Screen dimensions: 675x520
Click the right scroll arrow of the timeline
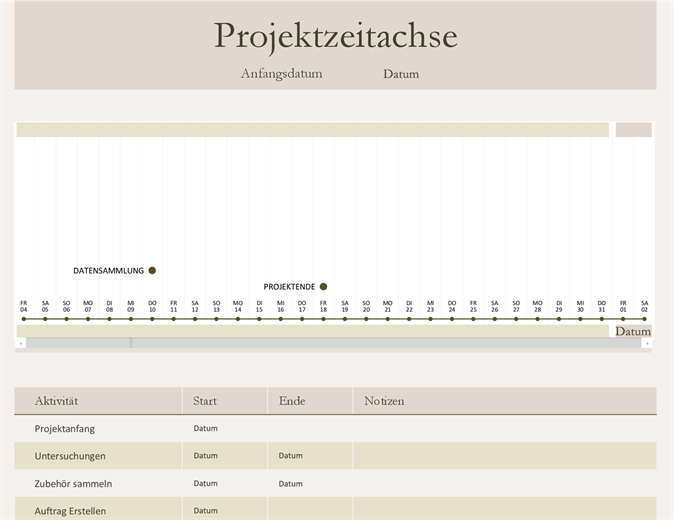click(x=647, y=343)
